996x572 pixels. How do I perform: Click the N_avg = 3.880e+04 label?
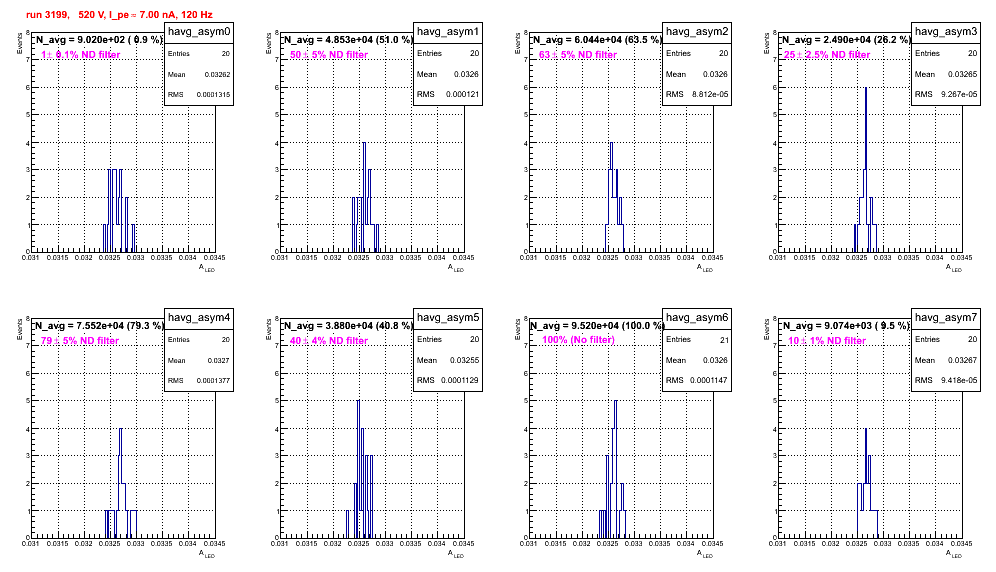tap(348, 325)
